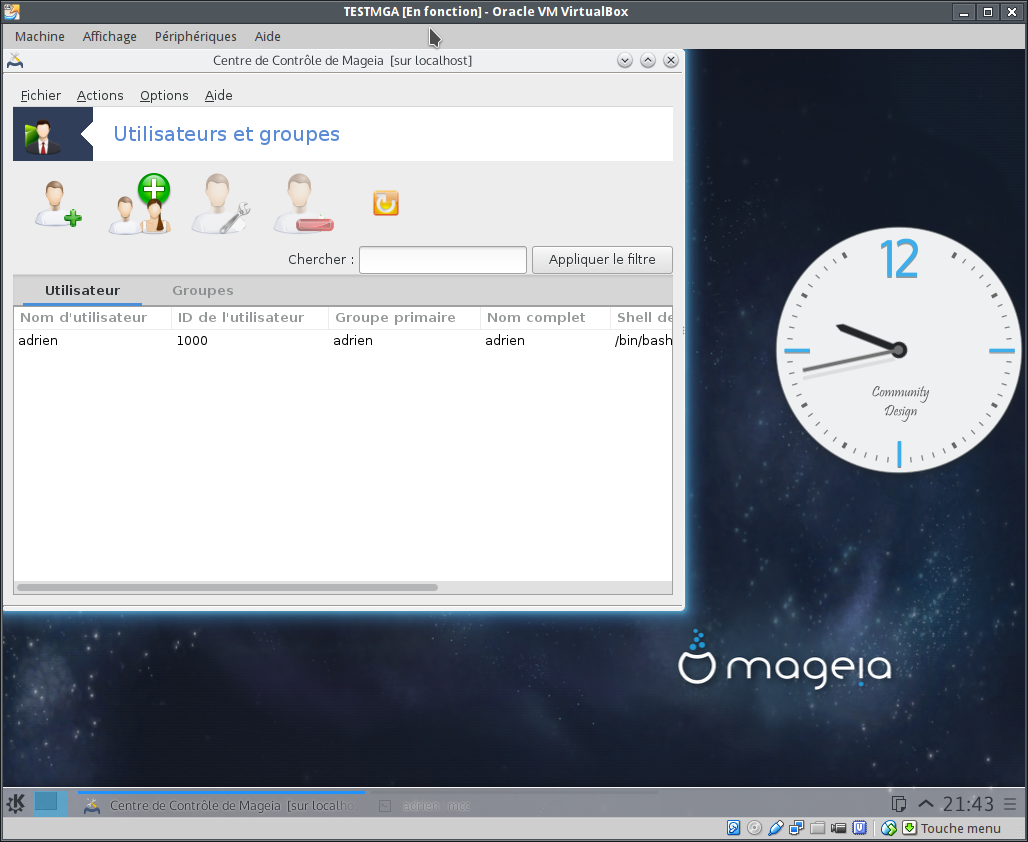Click the VirtualBox mouse integration status icon
This screenshot has height=842, width=1028.
point(888,828)
